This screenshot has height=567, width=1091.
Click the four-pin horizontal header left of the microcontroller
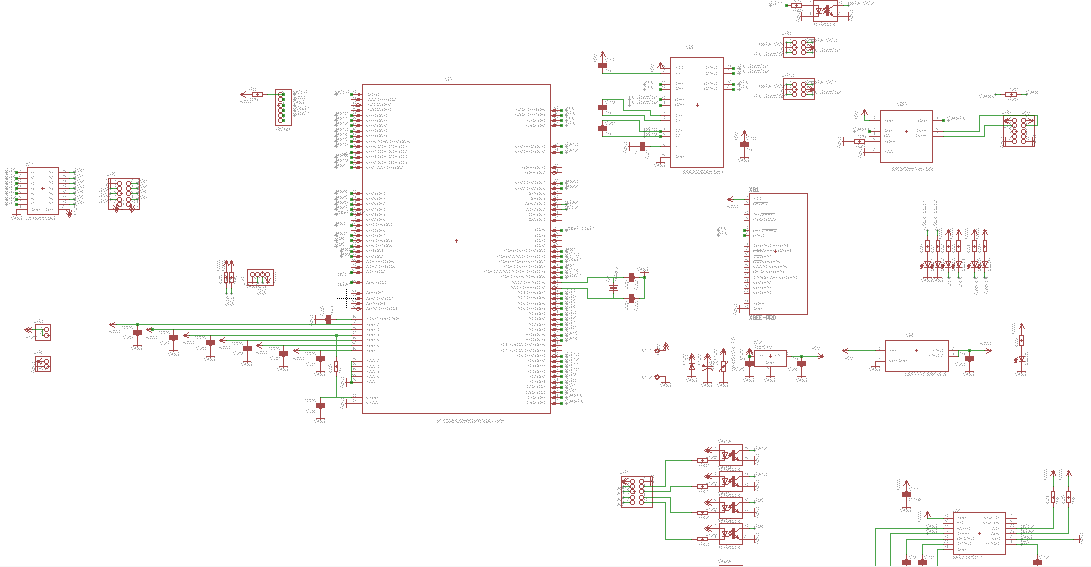pos(260,277)
